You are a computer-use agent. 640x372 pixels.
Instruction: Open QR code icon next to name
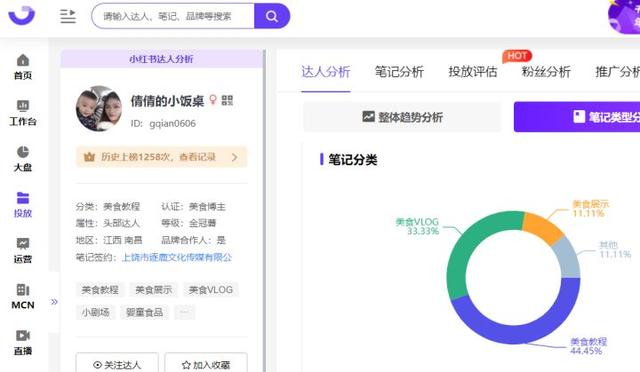(227, 100)
